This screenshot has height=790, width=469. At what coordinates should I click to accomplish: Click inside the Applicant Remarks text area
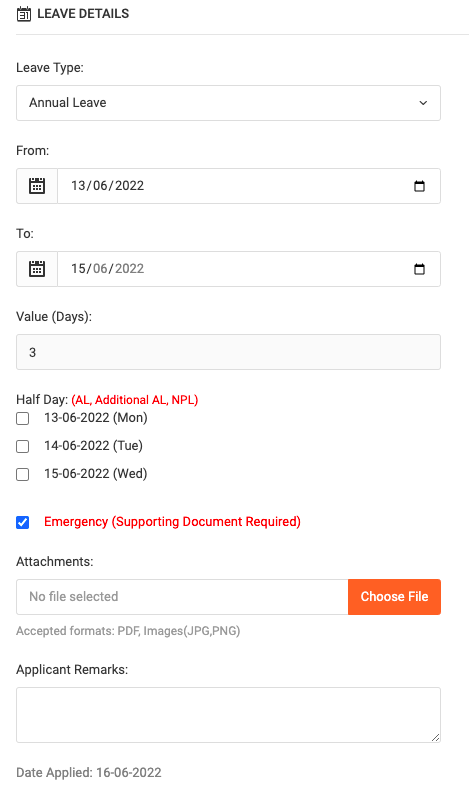point(228,715)
